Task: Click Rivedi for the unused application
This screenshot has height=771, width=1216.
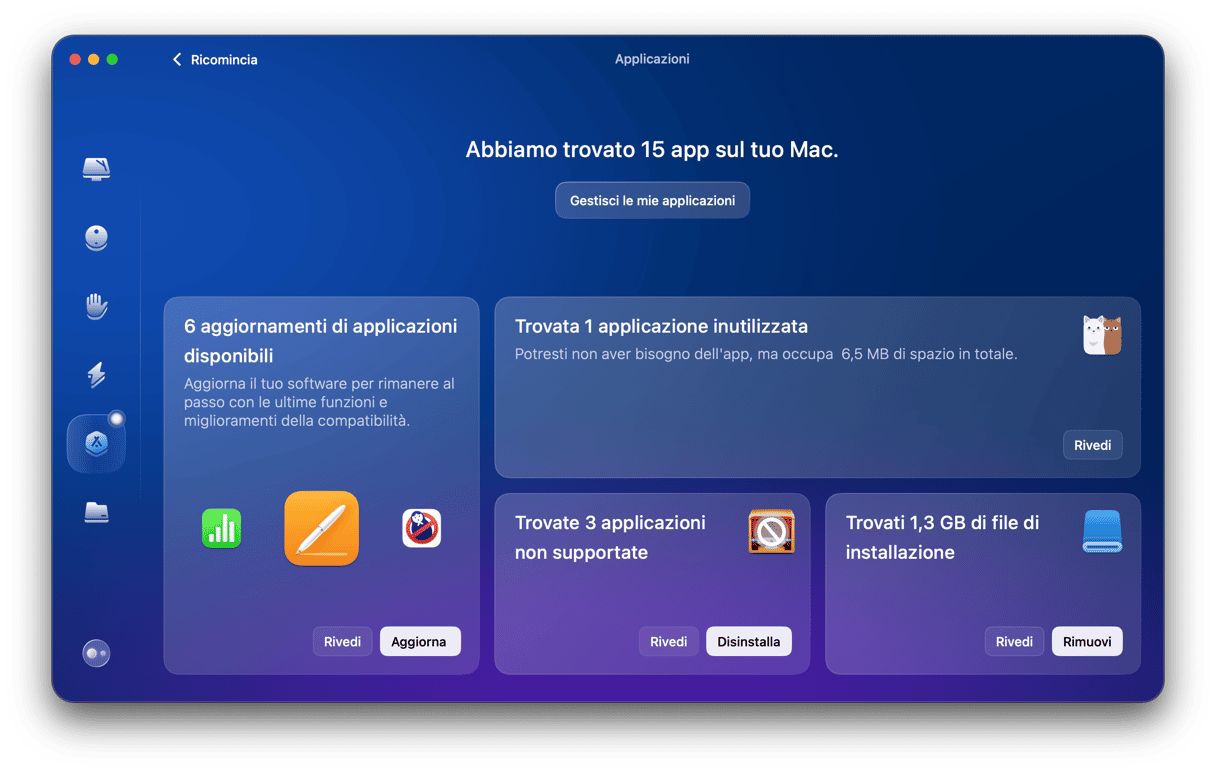Action: click(1092, 445)
